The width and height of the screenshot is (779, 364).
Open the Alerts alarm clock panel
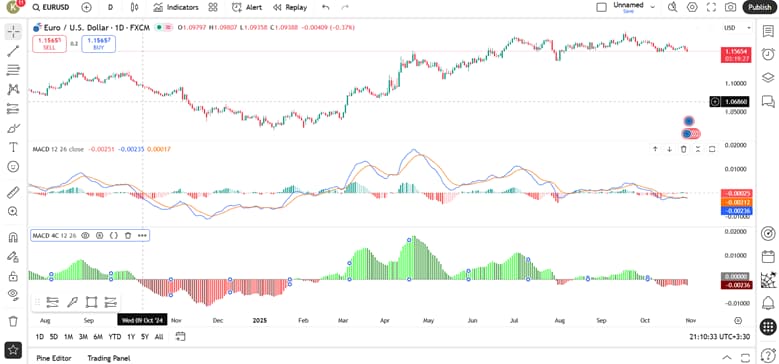[768, 54]
